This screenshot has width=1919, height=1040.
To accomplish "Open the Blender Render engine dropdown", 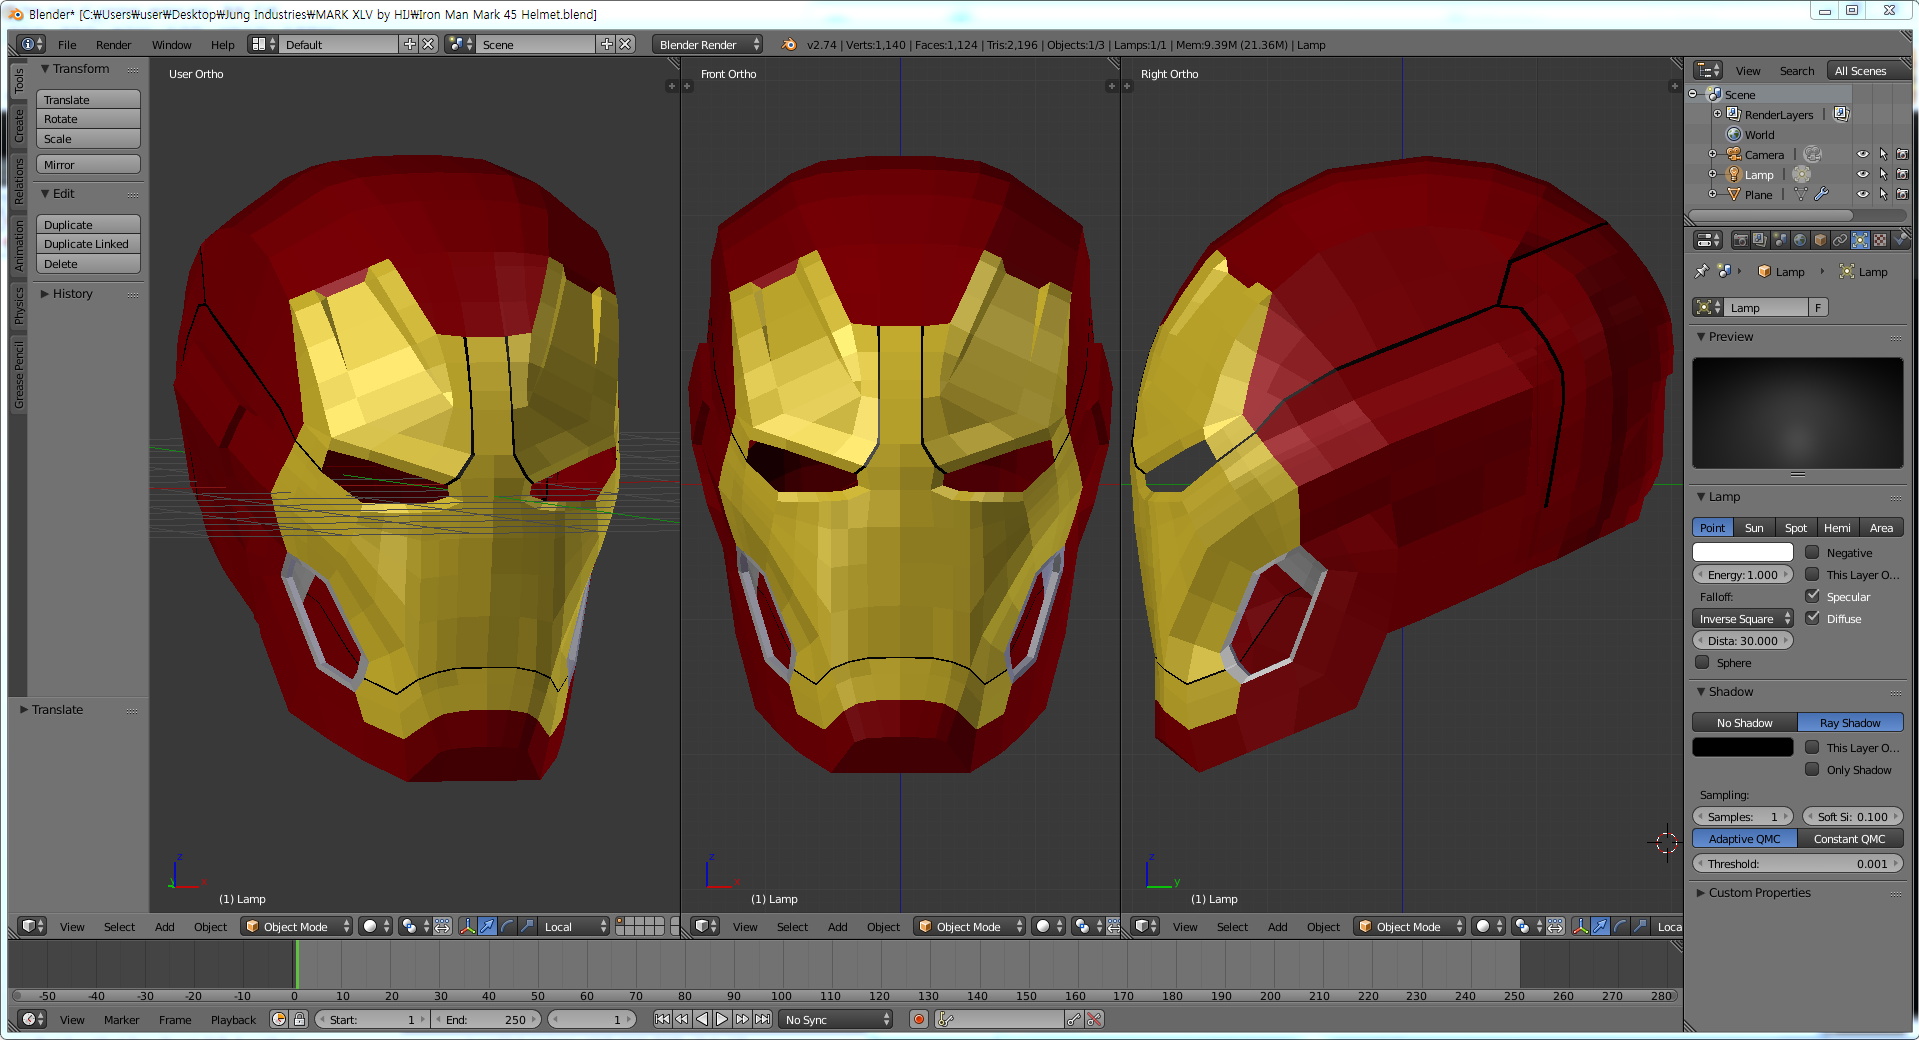I will [707, 44].
